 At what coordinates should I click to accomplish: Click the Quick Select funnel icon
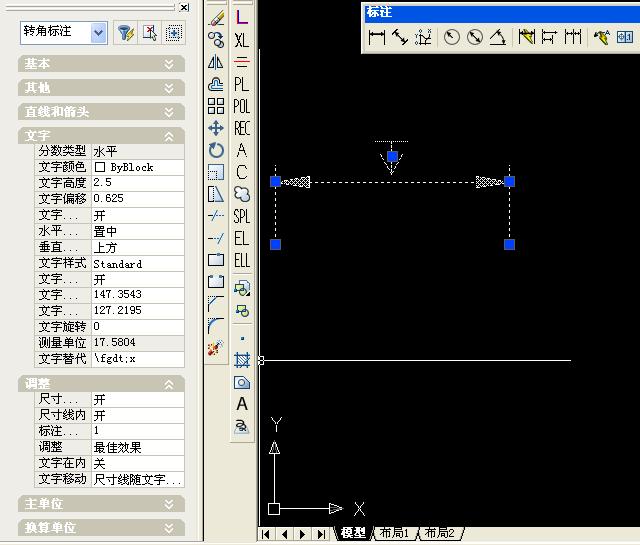coord(126,33)
